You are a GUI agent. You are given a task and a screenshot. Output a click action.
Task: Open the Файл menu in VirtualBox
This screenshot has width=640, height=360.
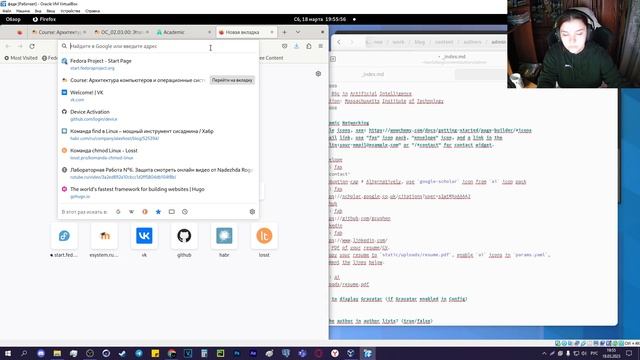(x=7, y=11)
